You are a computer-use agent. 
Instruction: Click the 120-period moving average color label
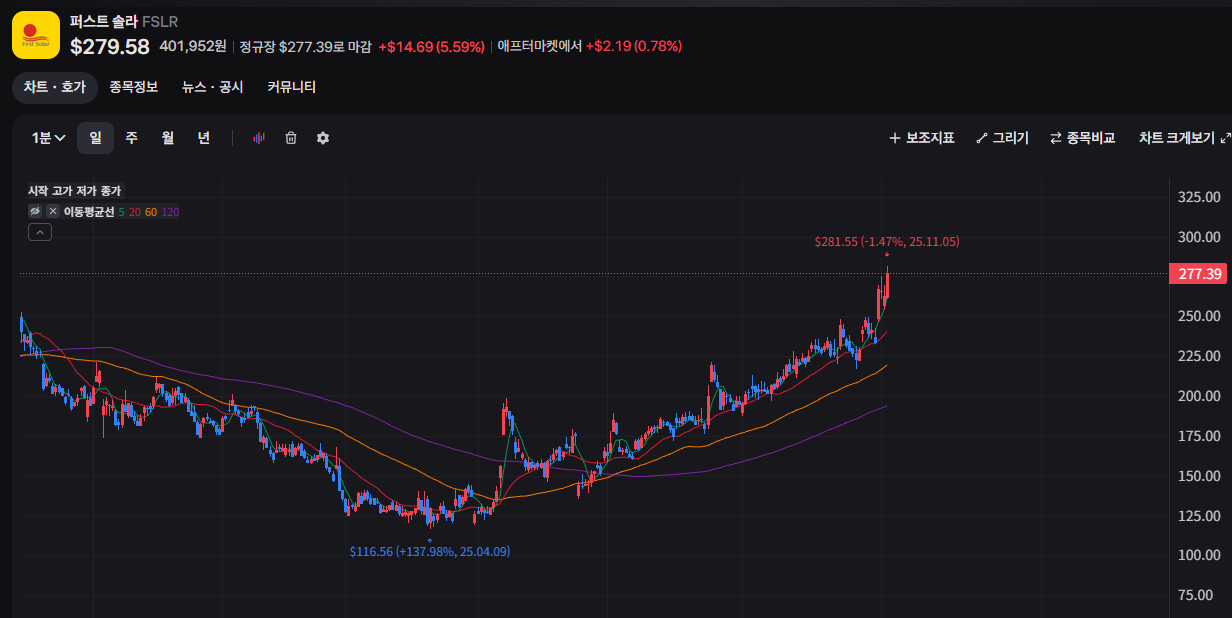[x=170, y=212]
